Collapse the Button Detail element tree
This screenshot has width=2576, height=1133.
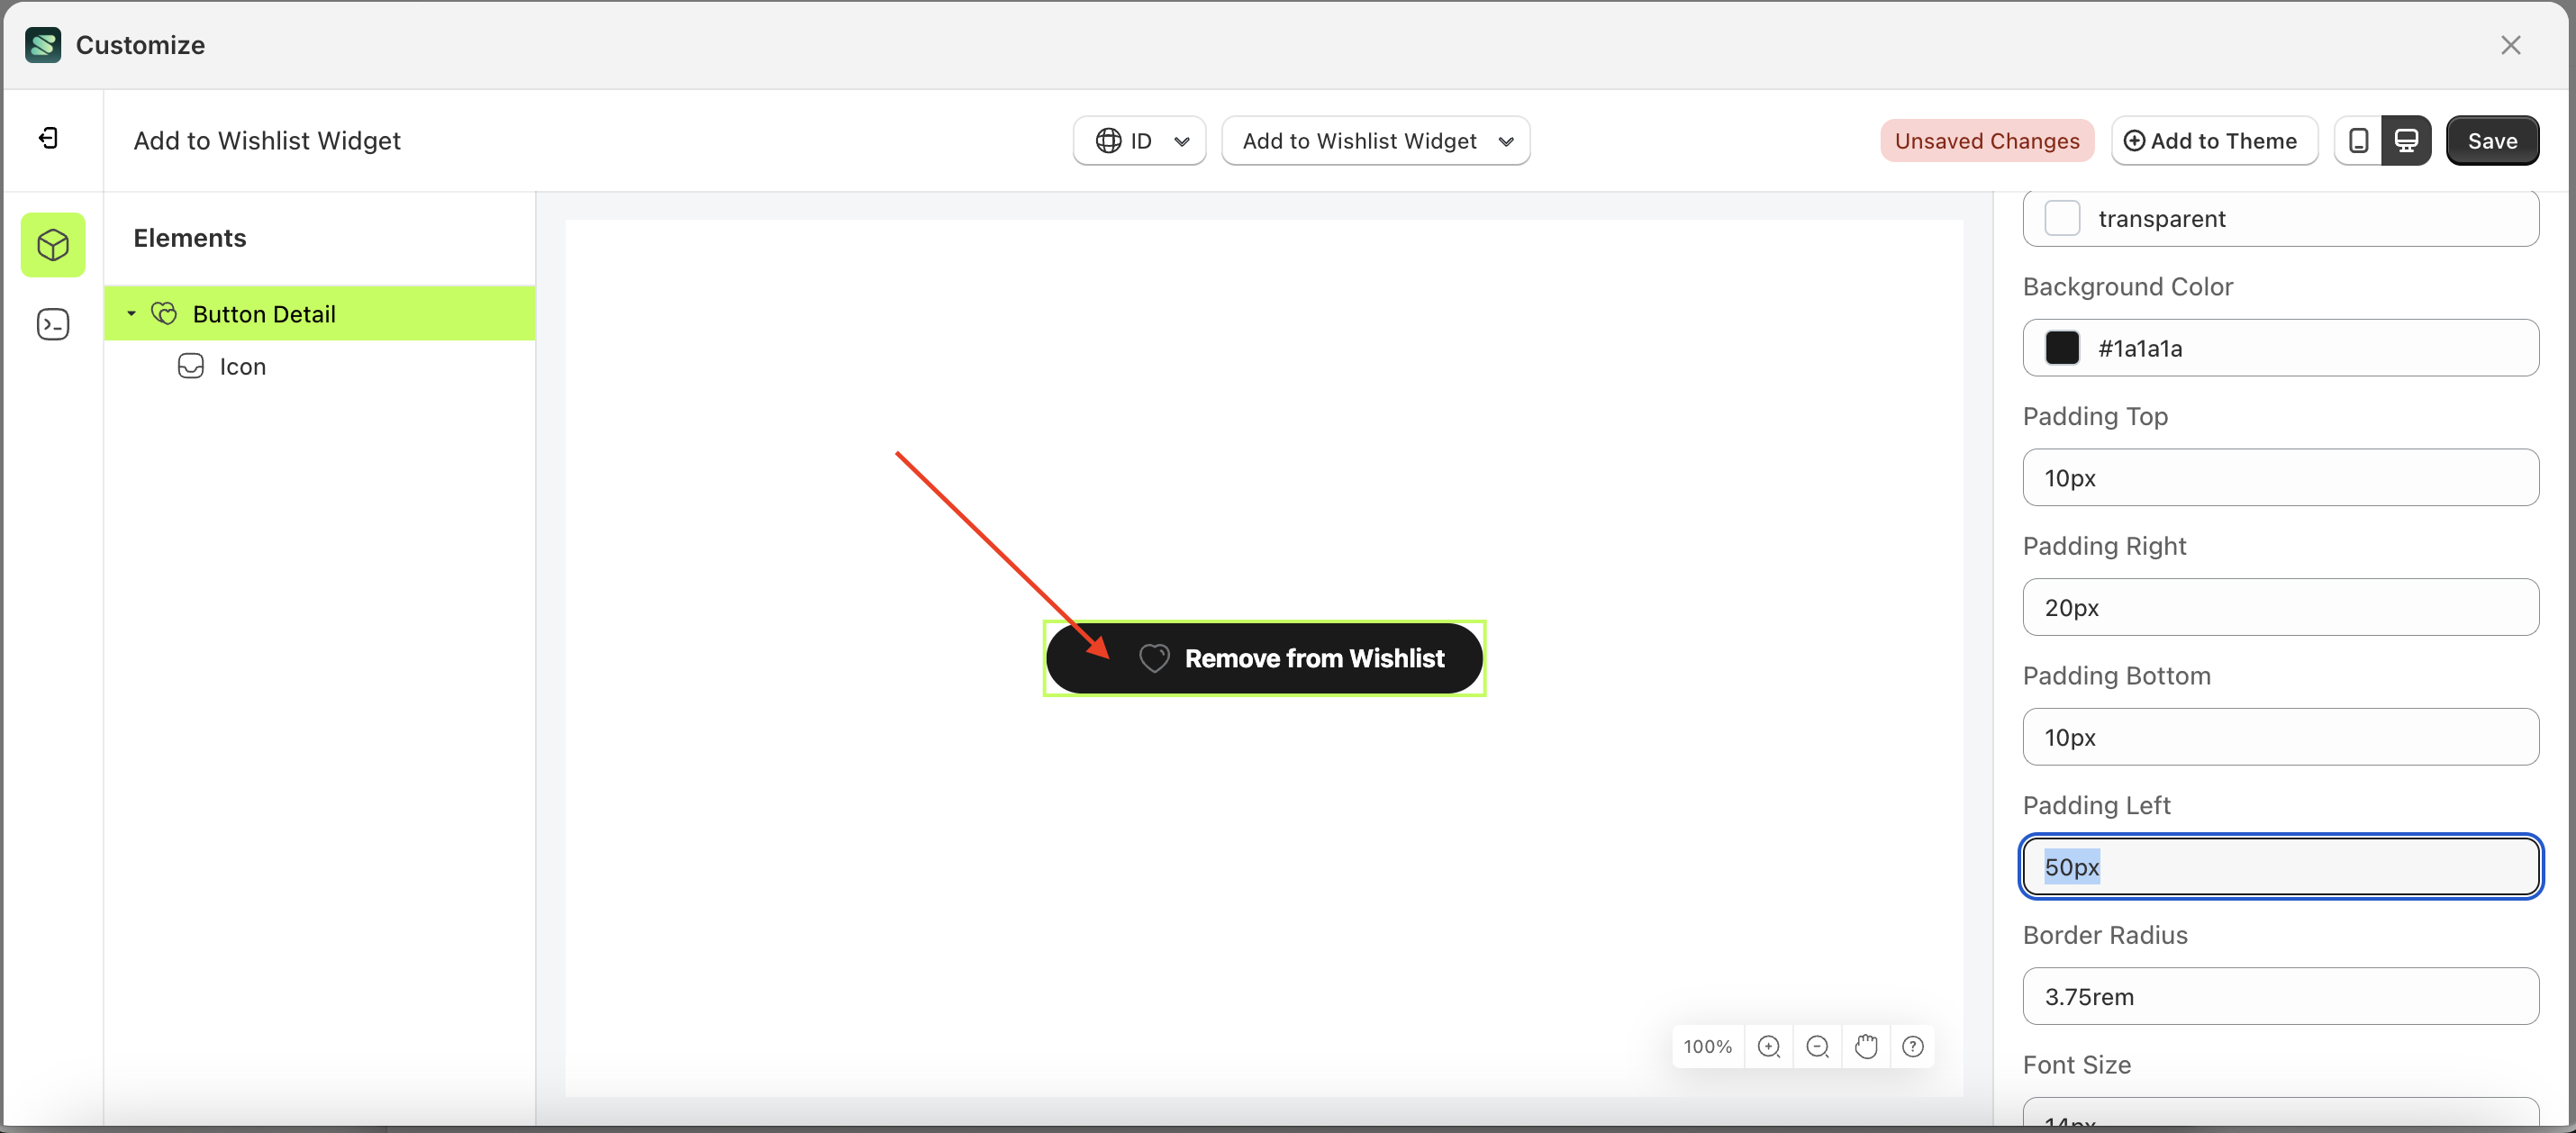(131, 313)
